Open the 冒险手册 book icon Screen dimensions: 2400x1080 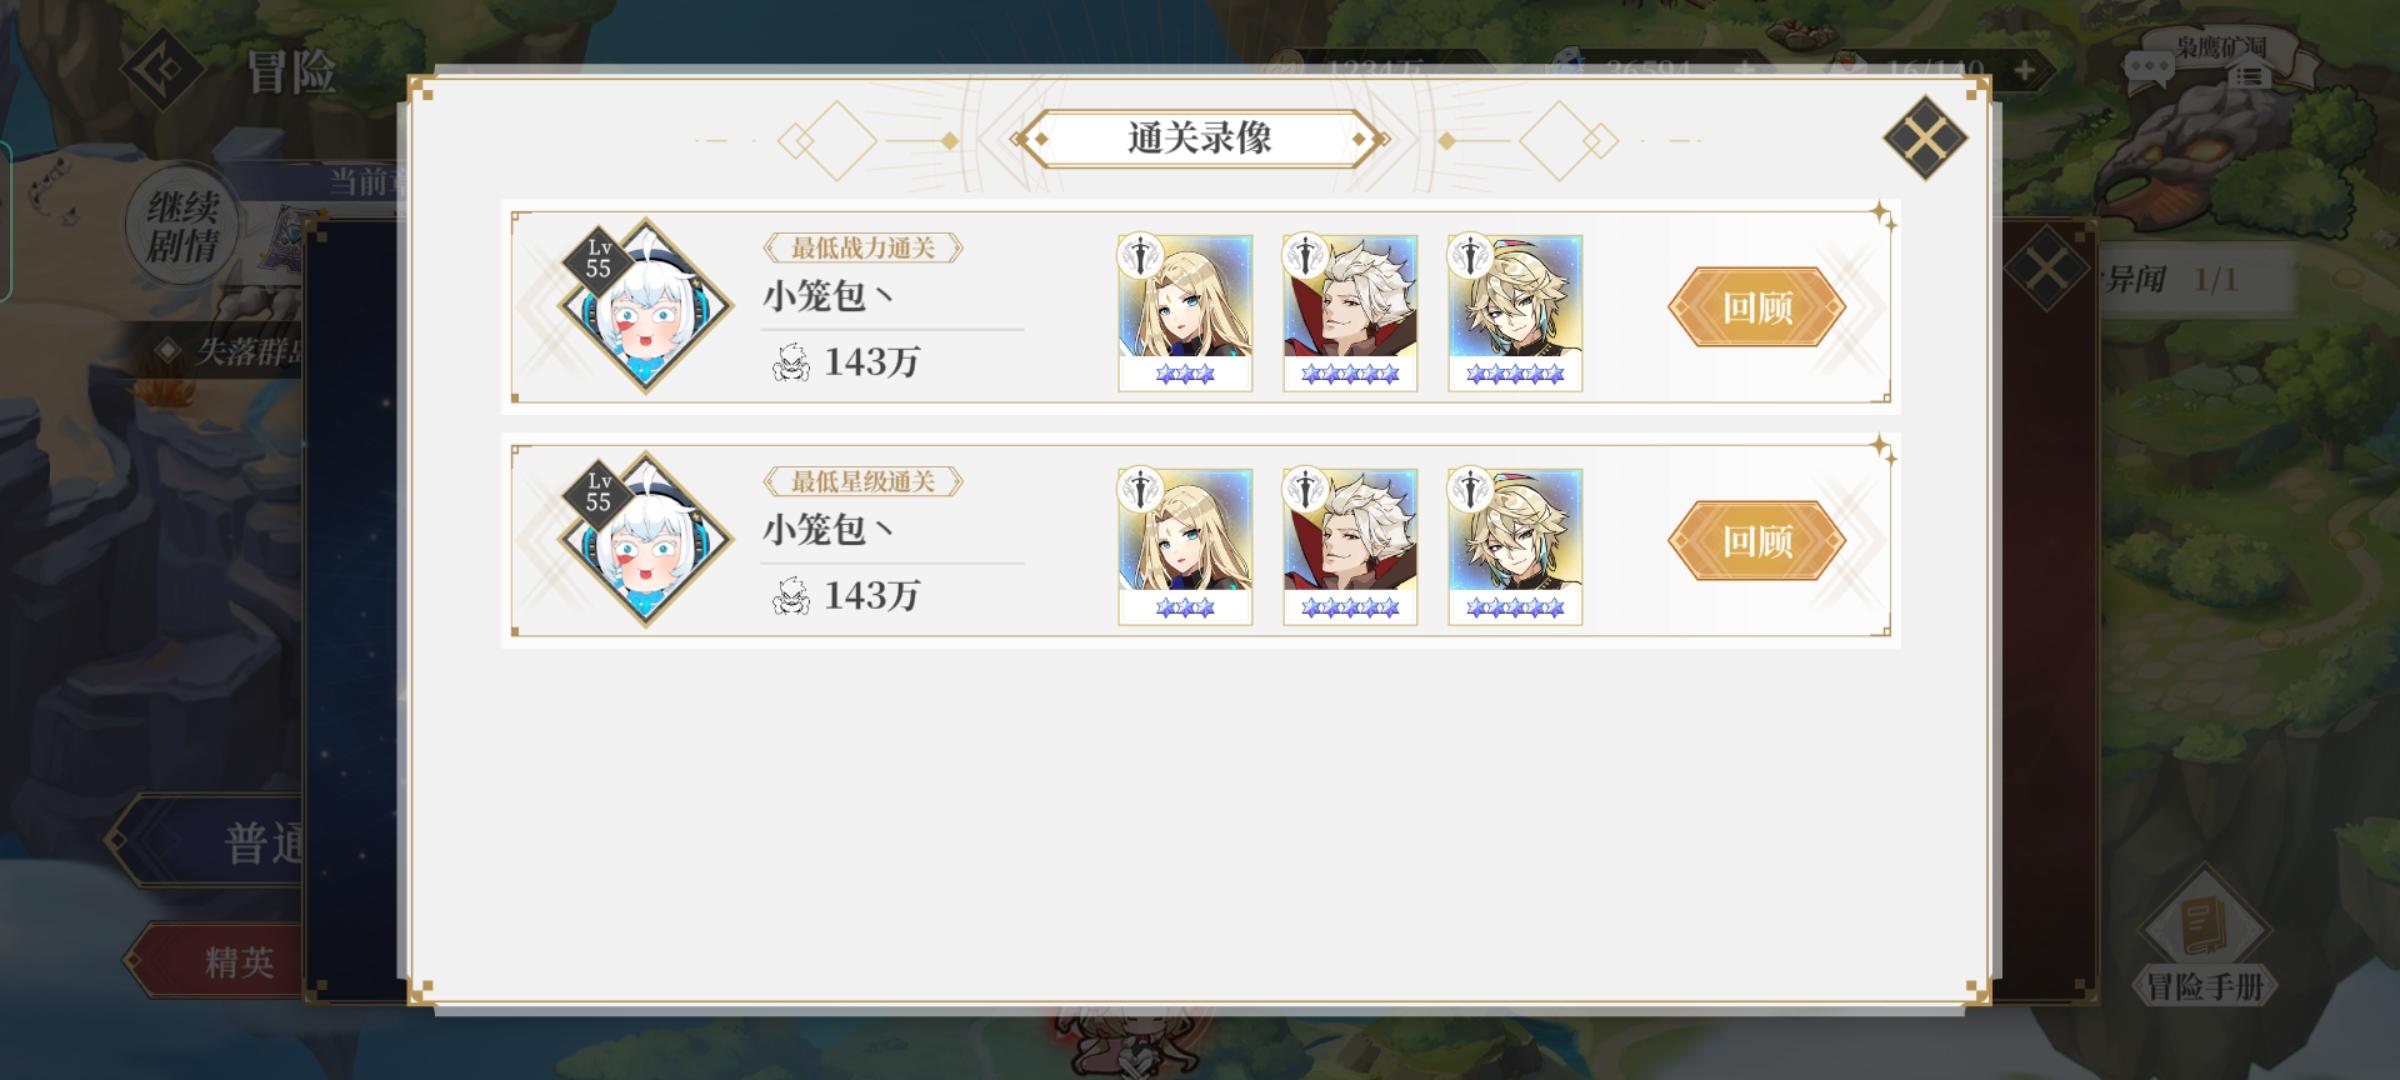pyautogui.click(x=2205, y=935)
